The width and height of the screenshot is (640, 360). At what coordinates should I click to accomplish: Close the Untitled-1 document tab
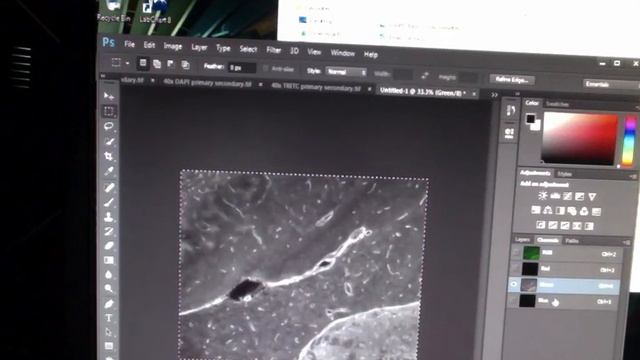coord(474,94)
